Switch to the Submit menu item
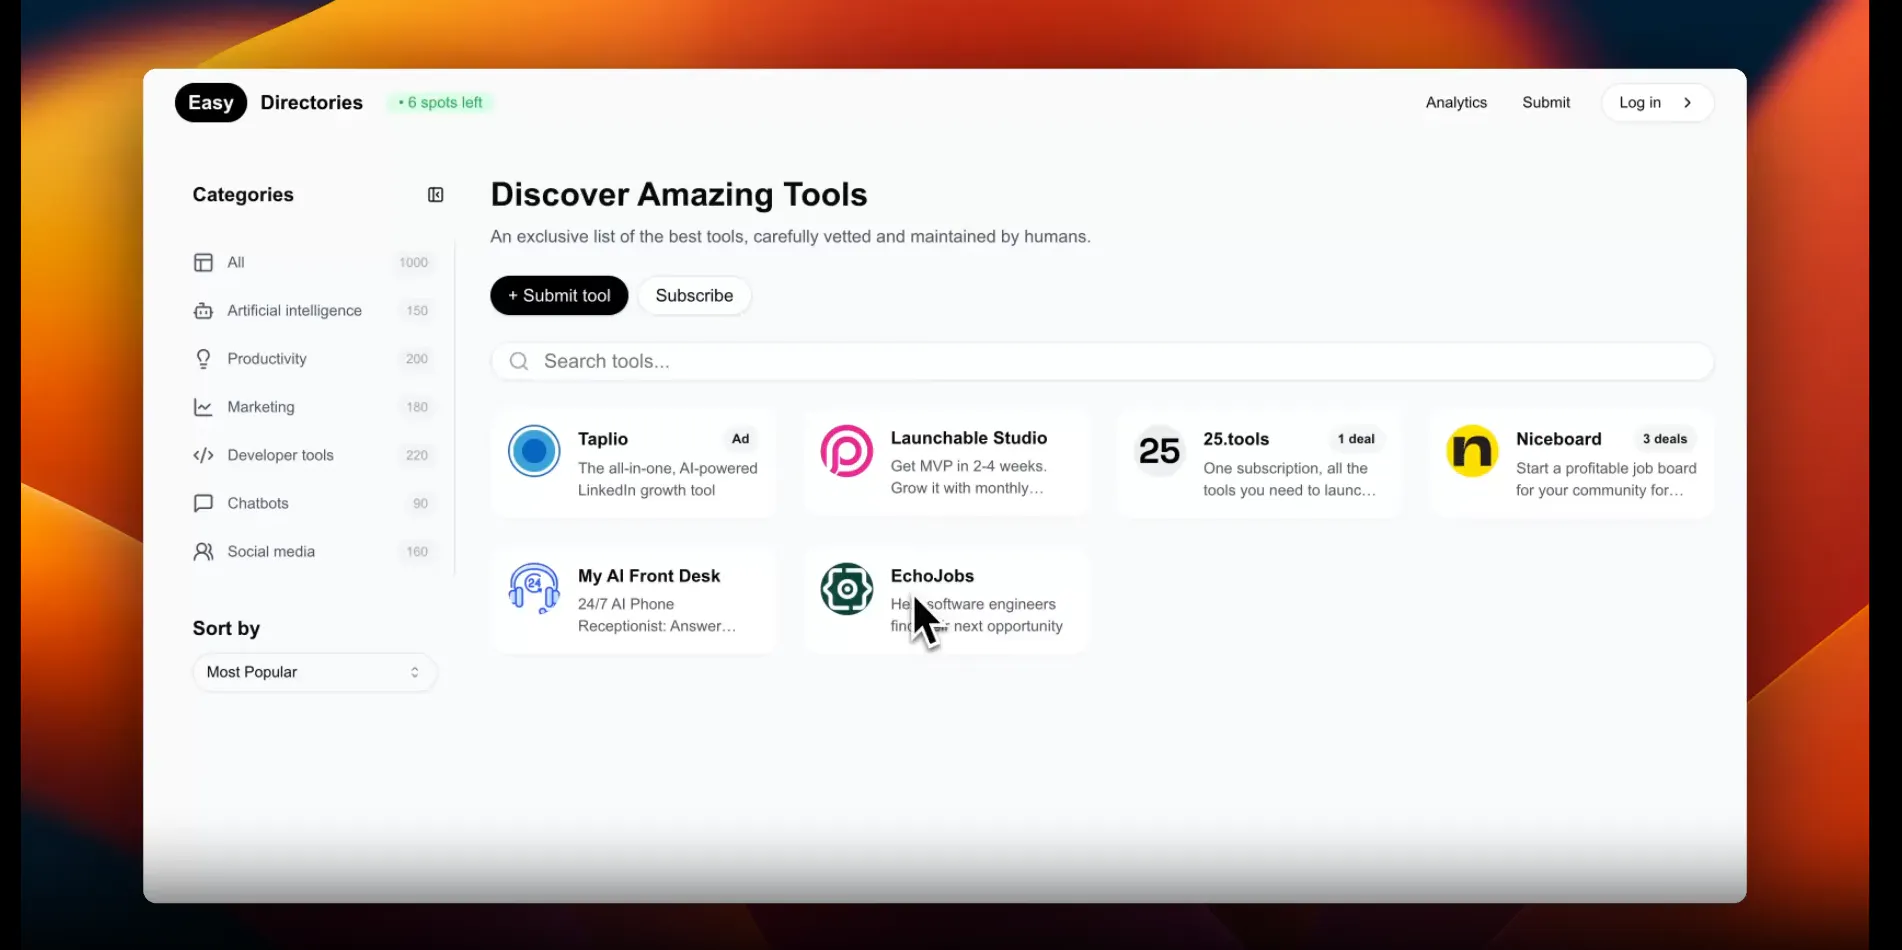Screen dimensions: 1902x950 click(1546, 102)
